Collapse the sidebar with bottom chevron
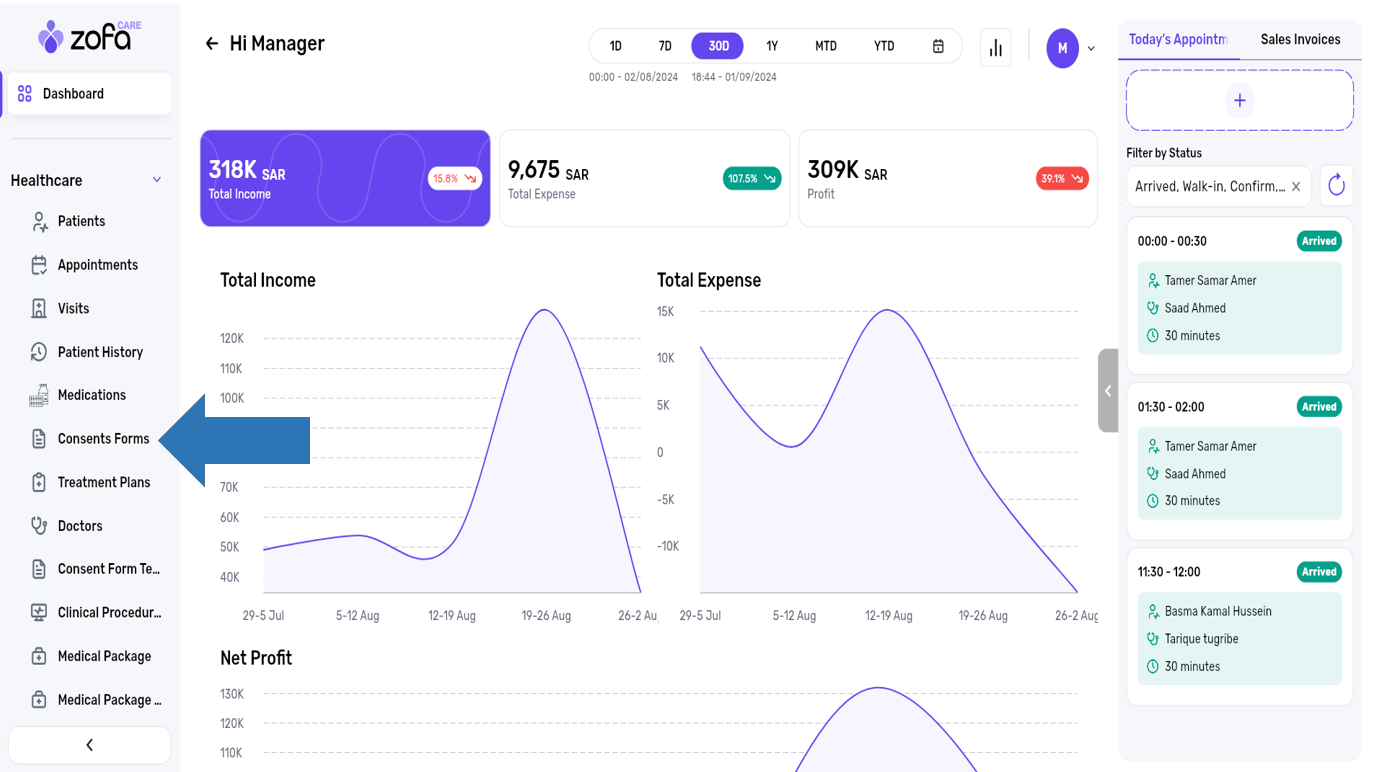 89,745
